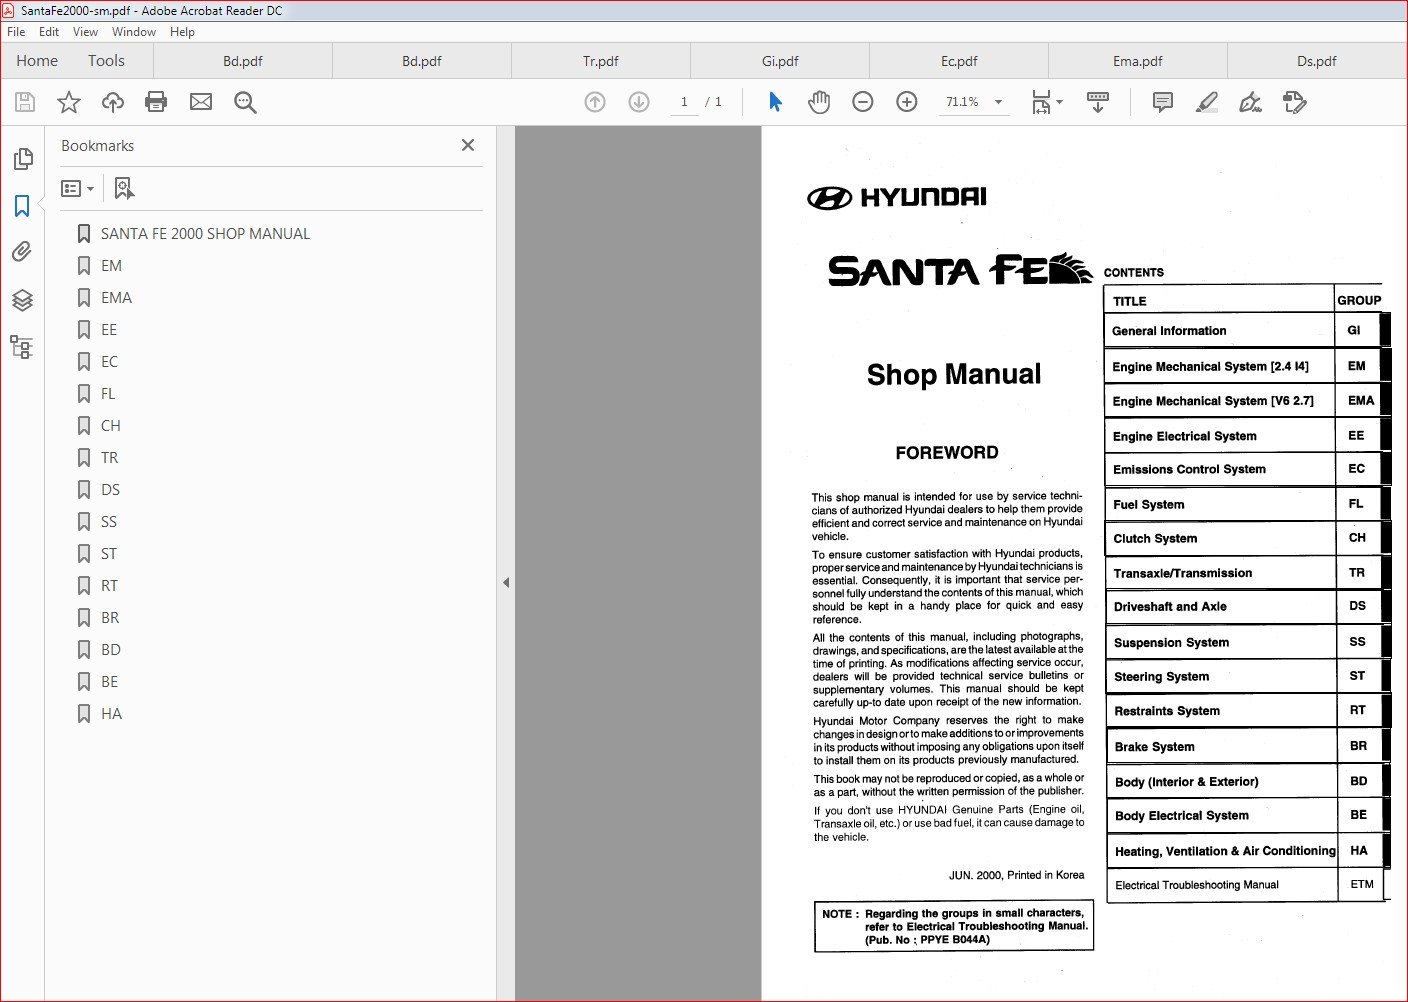Select the FL bookmark
This screenshot has height=1002, width=1408.
coord(108,394)
